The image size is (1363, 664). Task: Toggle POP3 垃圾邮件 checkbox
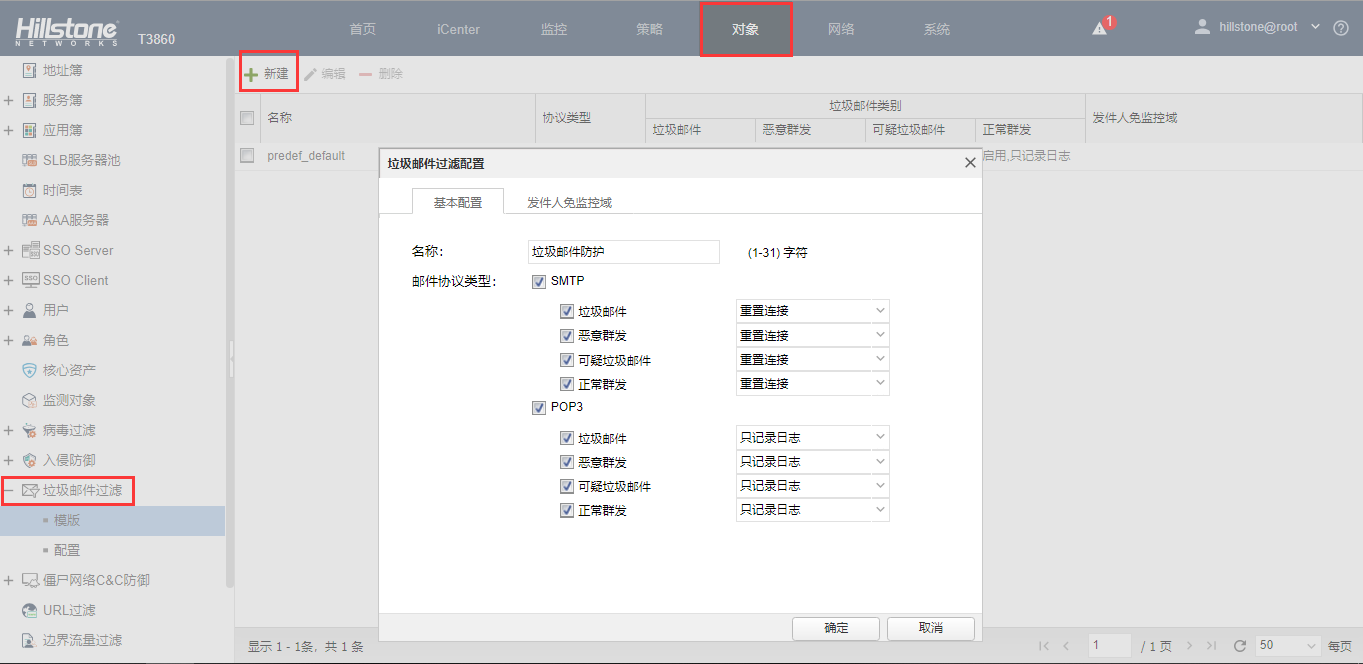(x=567, y=438)
